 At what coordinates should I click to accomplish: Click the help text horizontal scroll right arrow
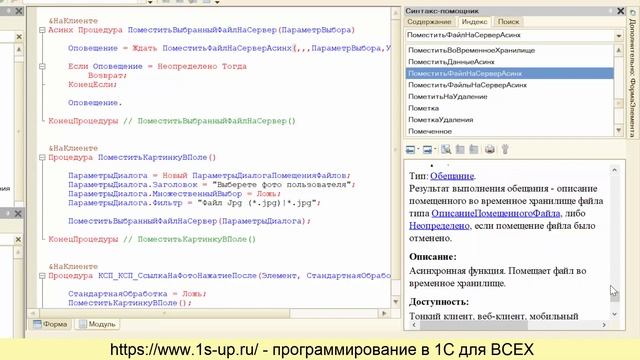click(x=604, y=325)
